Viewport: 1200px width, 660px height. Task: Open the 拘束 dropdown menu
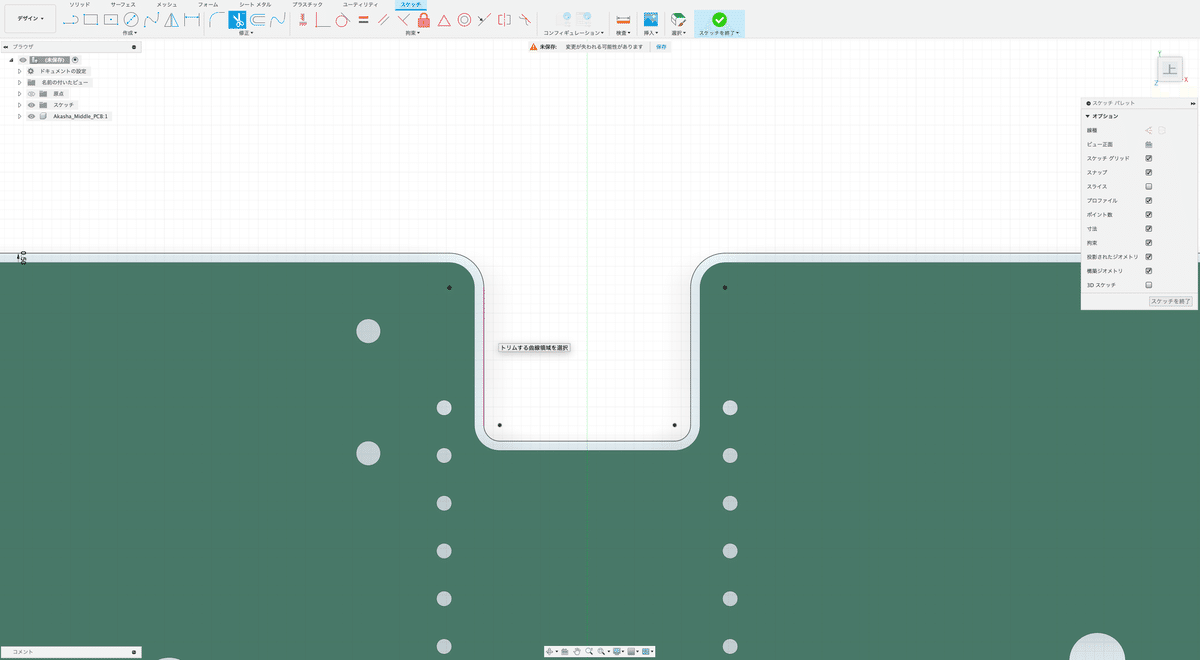412,33
